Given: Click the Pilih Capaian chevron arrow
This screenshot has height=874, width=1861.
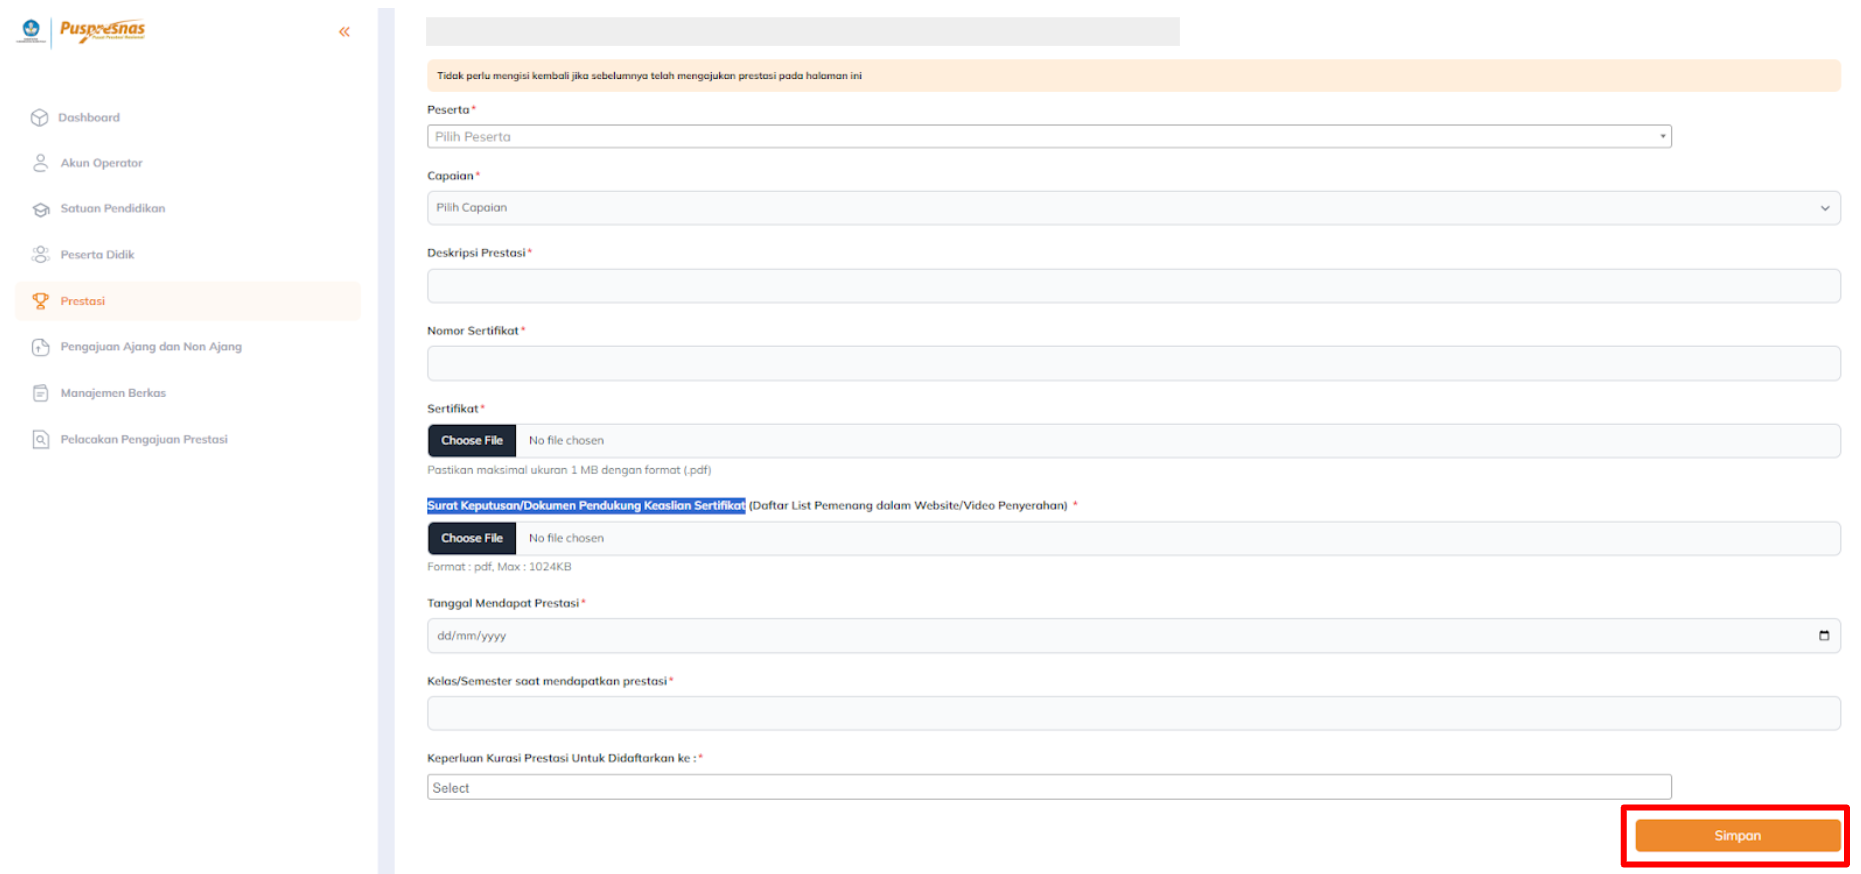Looking at the screenshot, I should click(1825, 209).
